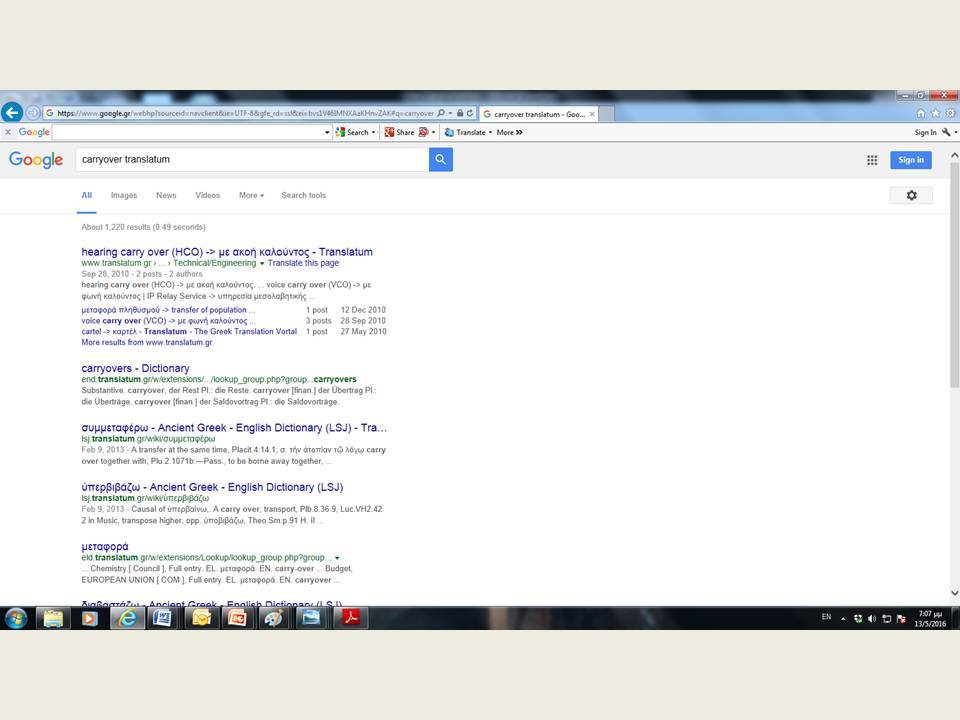
Task: Go back with the browser back arrow
Action: pyautogui.click(x=12, y=113)
